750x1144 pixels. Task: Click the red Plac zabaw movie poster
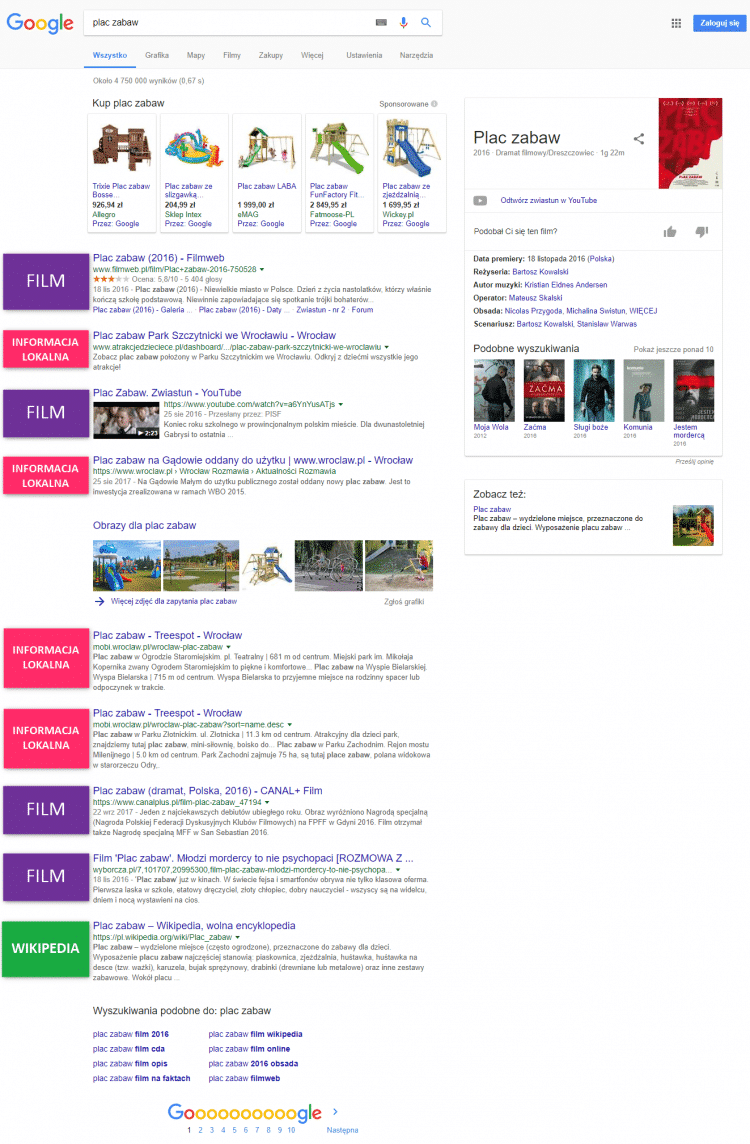690,143
